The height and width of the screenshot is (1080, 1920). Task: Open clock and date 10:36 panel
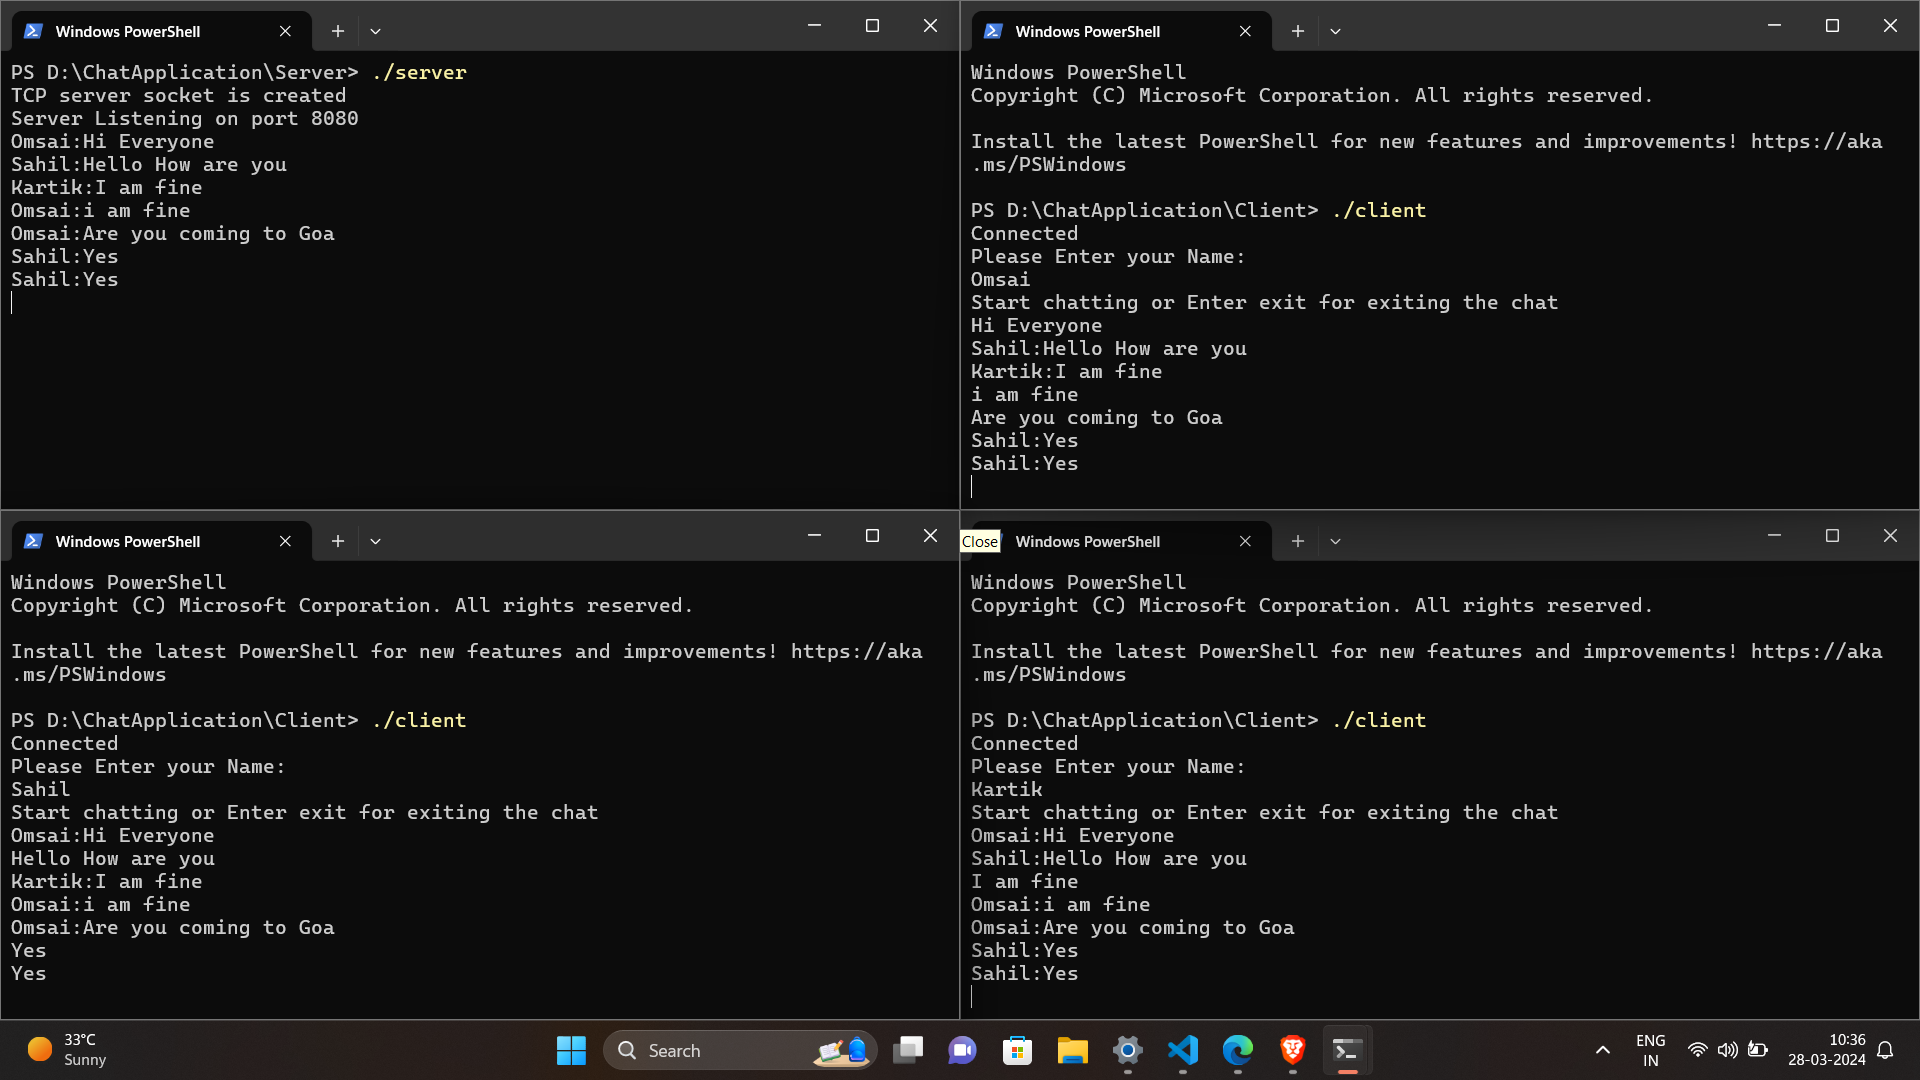coord(1826,1050)
